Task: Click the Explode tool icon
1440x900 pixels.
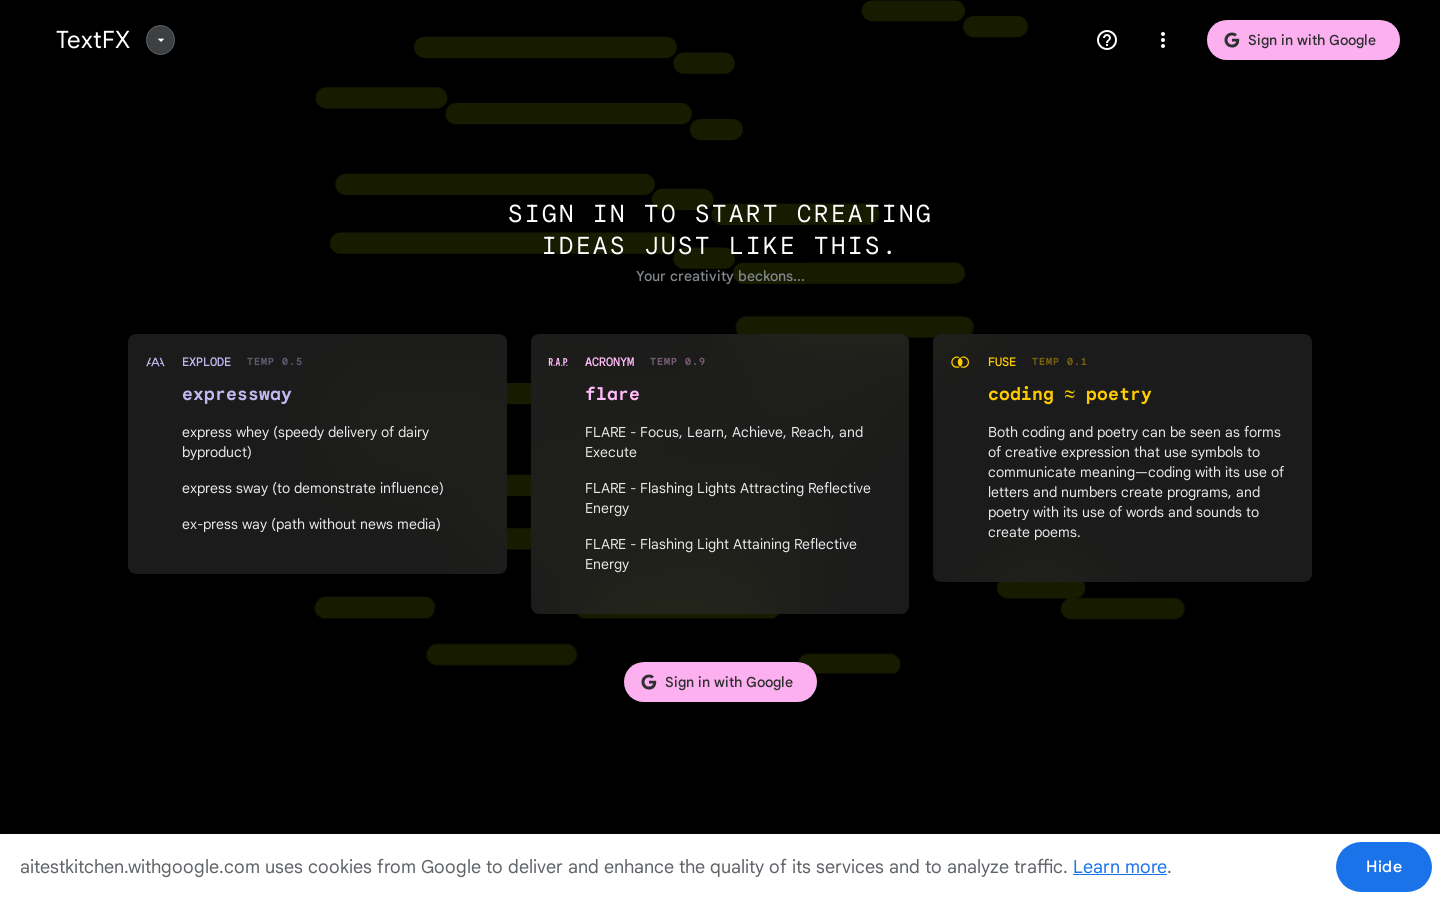Action: coord(155,362)
